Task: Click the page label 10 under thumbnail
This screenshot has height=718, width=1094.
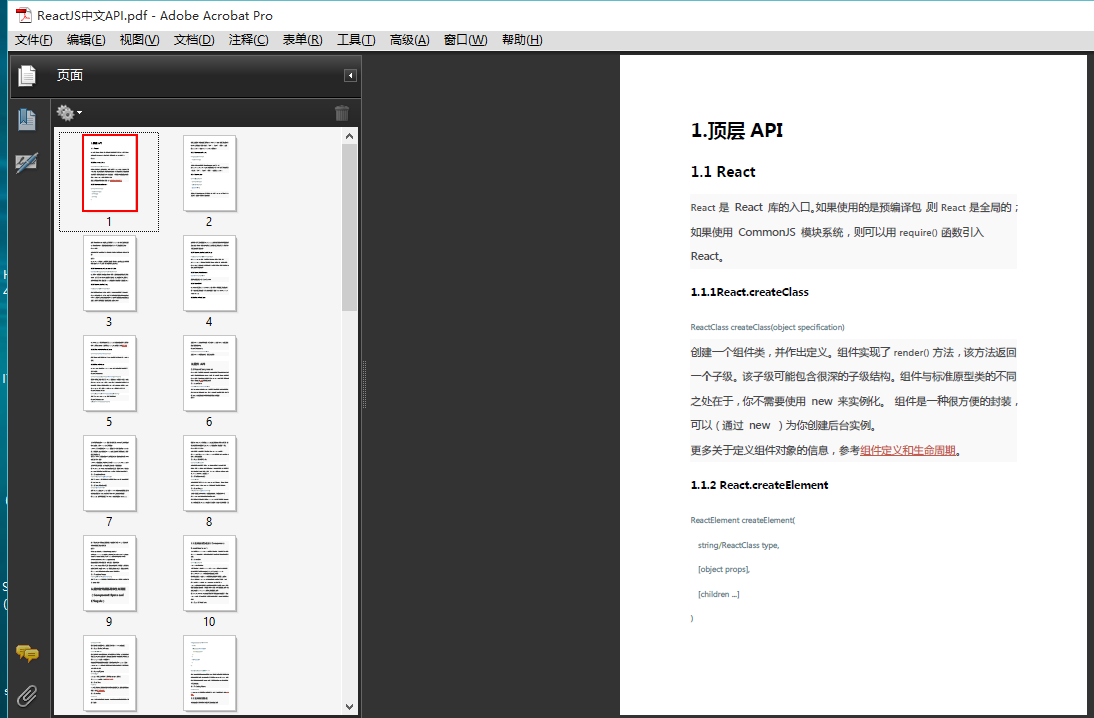Action: [209, 622]
